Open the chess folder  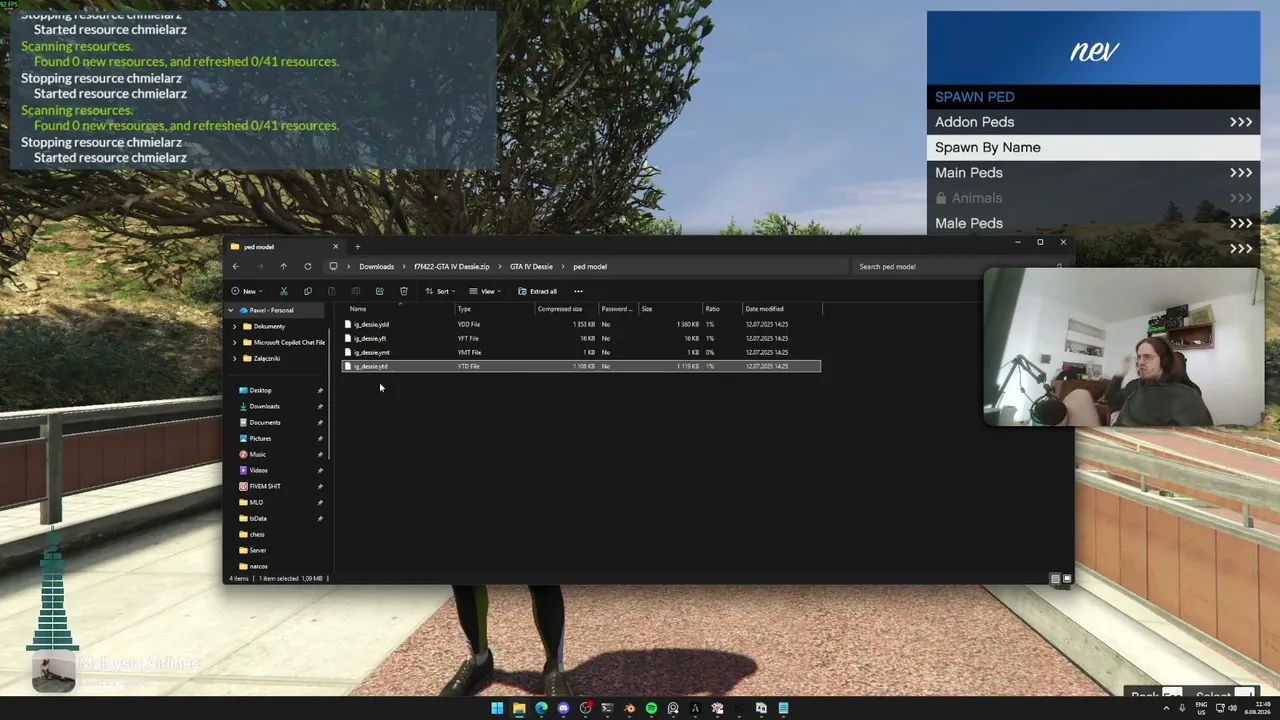257,535
